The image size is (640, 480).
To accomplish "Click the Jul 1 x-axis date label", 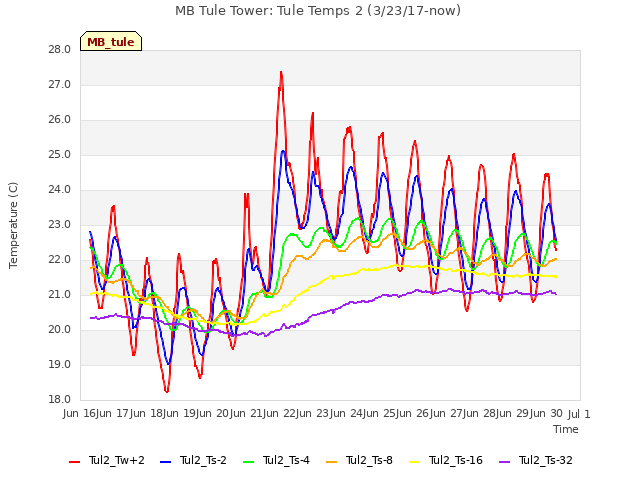I will (x=579, y=414).
